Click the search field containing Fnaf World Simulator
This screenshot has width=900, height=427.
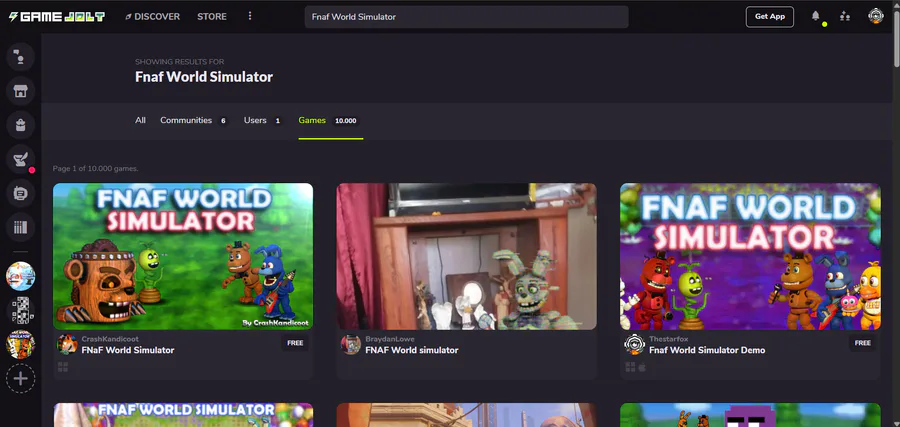click(x=466, y=17)
